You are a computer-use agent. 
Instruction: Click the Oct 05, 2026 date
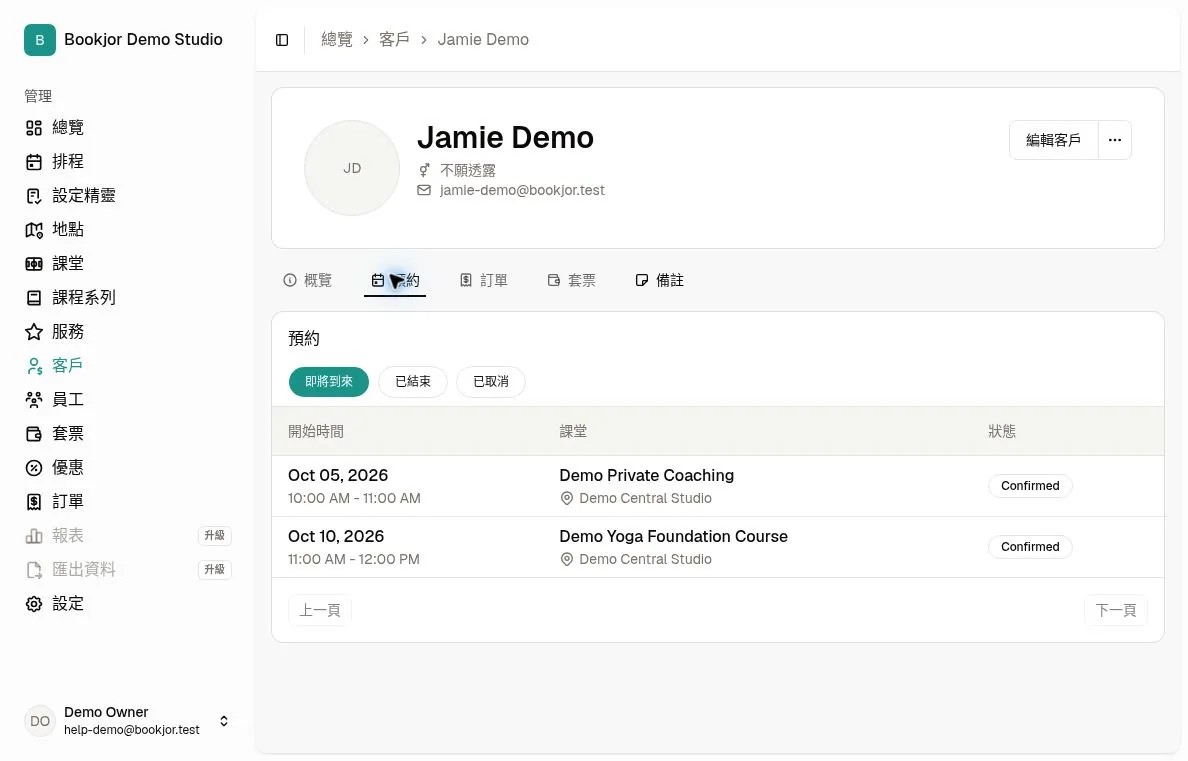[338, 475]
